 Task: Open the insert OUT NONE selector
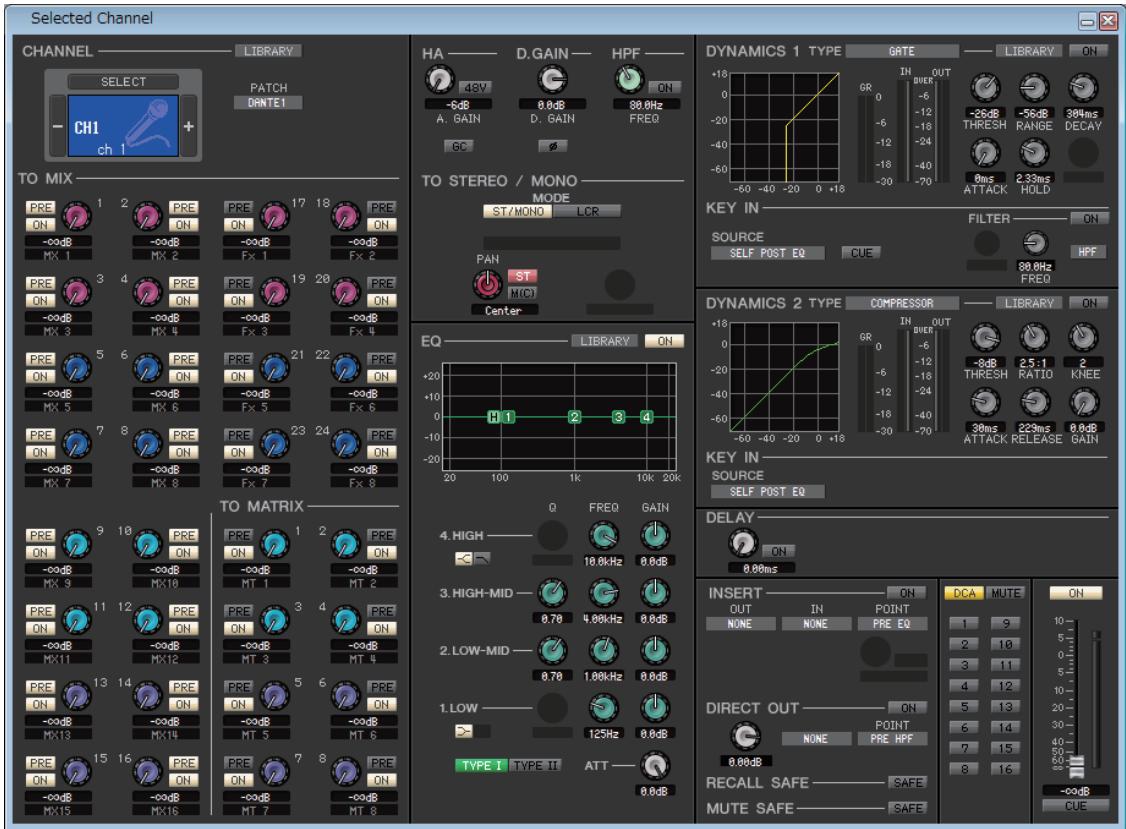[740, 624]
